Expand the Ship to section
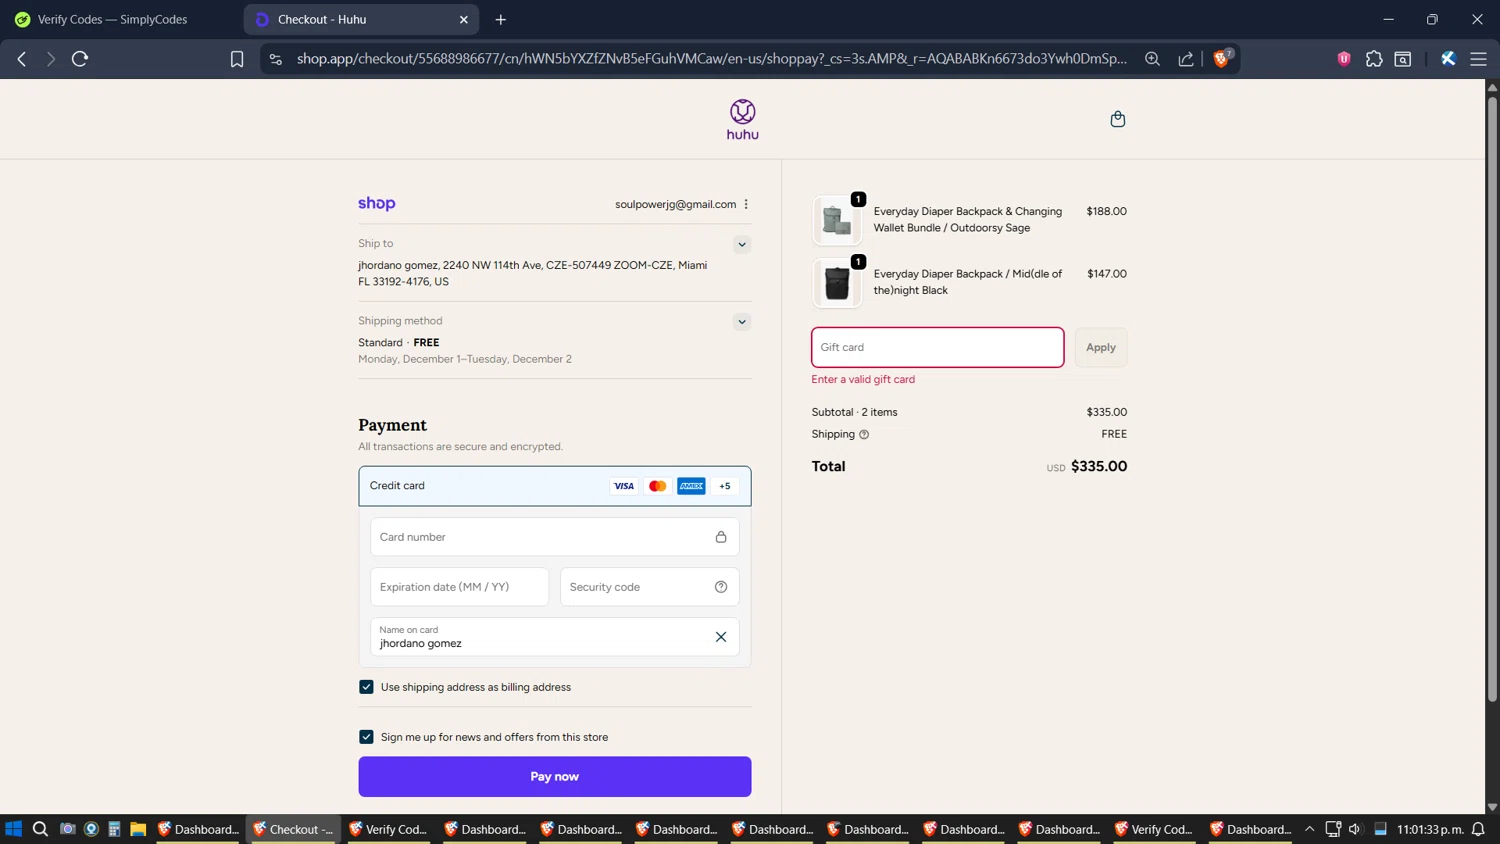Screen dimensions: 1500x844 [742, 244]
